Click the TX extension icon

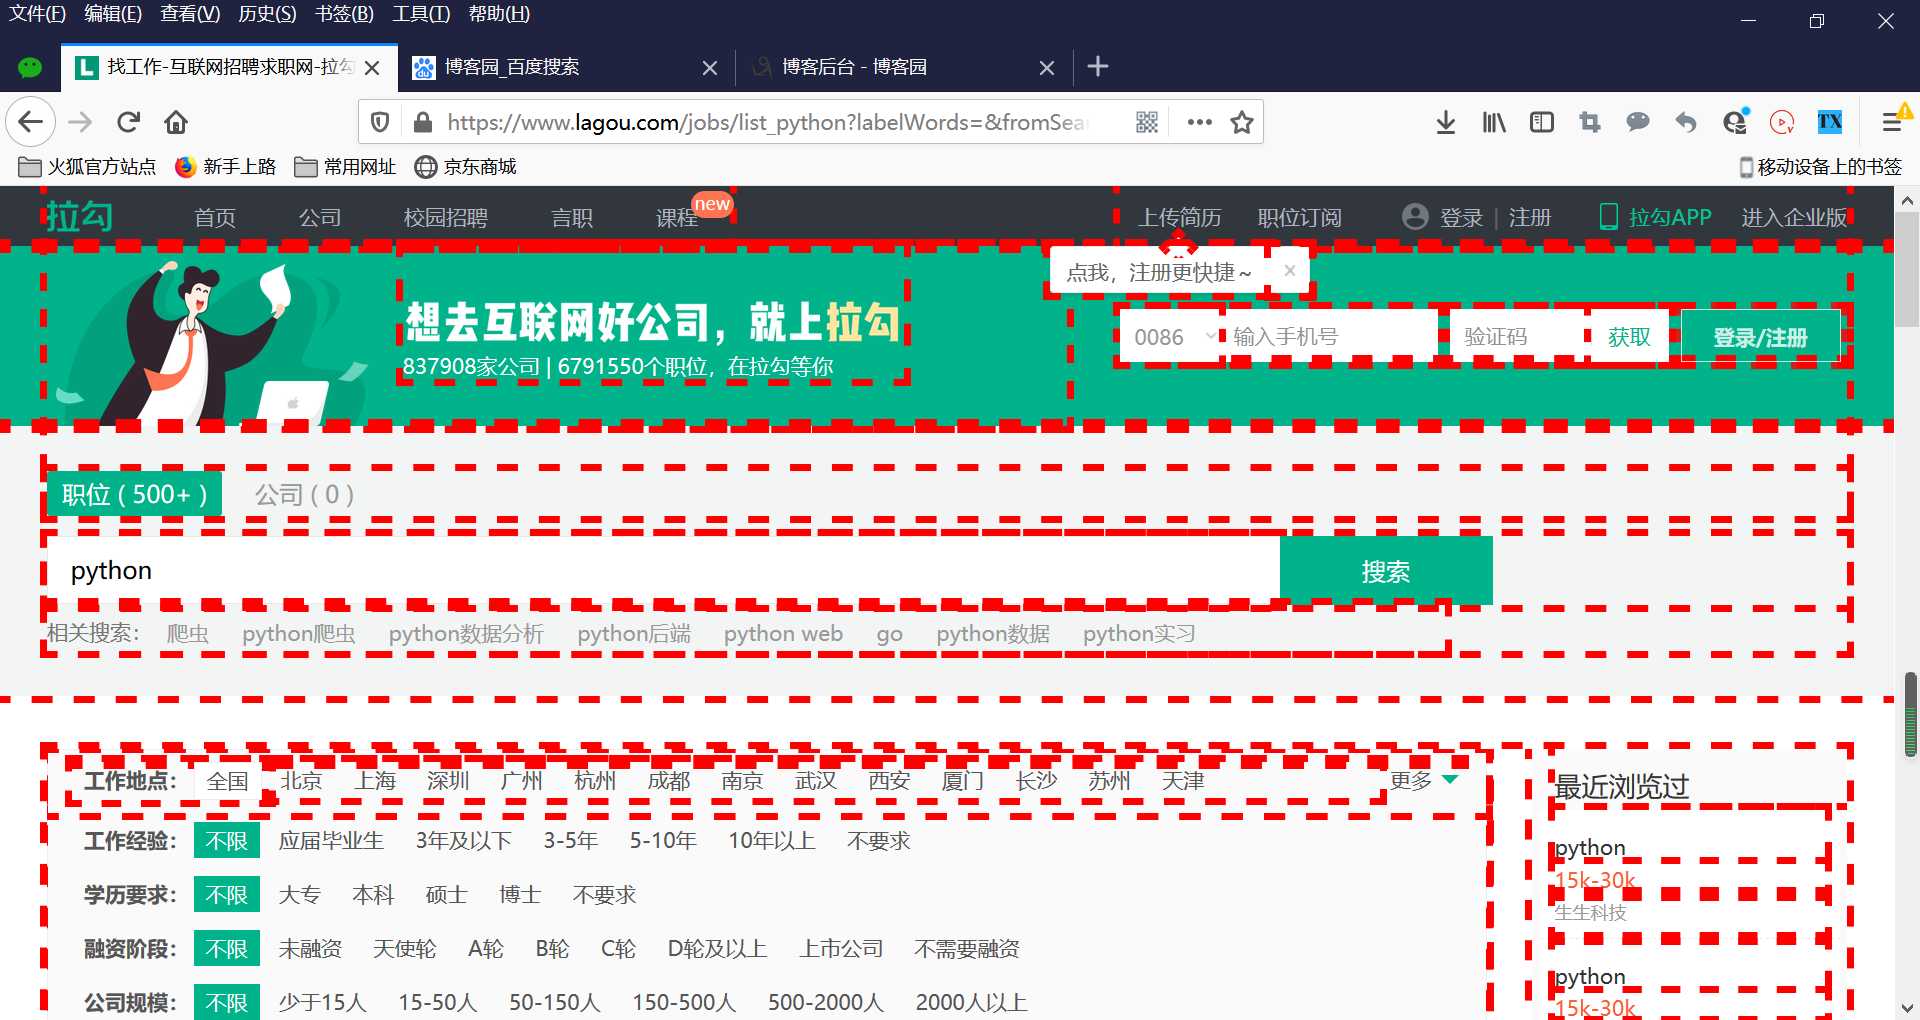(x=1830, y=122)
